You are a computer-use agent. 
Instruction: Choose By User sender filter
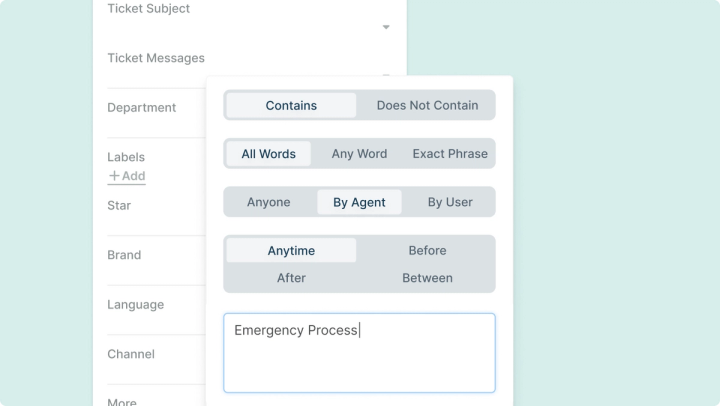(x=450, y=202)
